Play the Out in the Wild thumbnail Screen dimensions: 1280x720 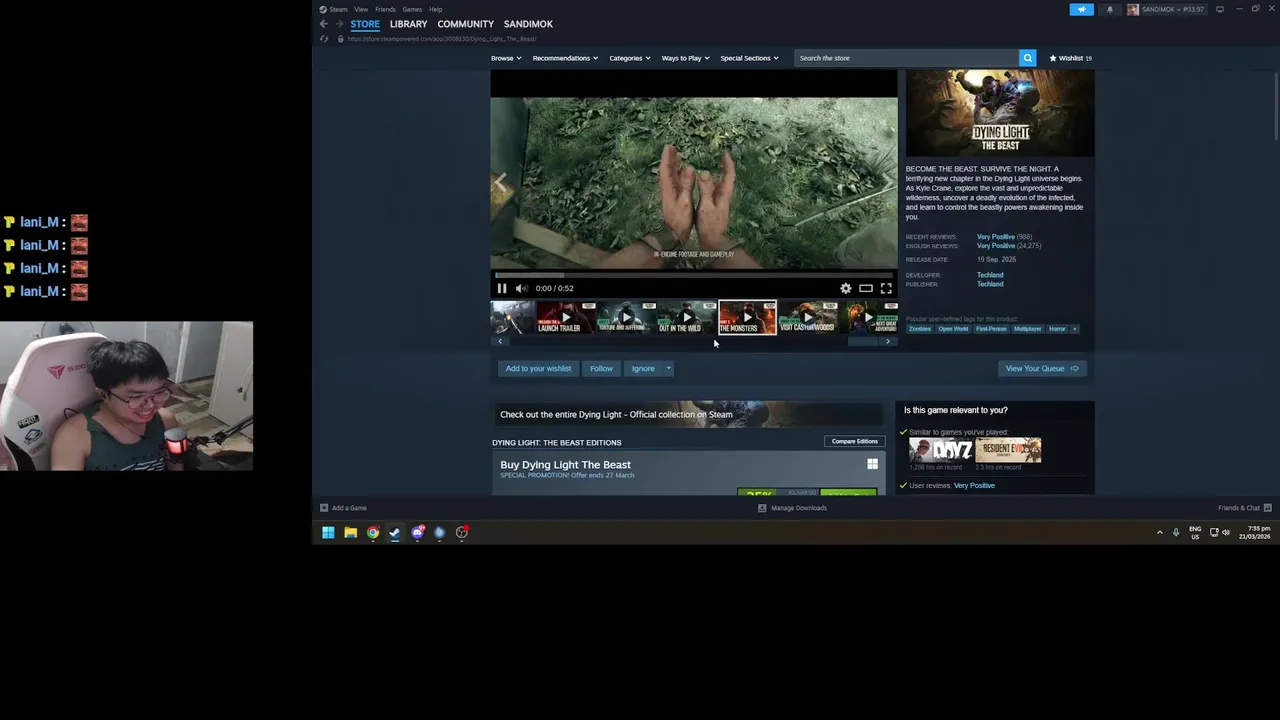pos(686,318)
